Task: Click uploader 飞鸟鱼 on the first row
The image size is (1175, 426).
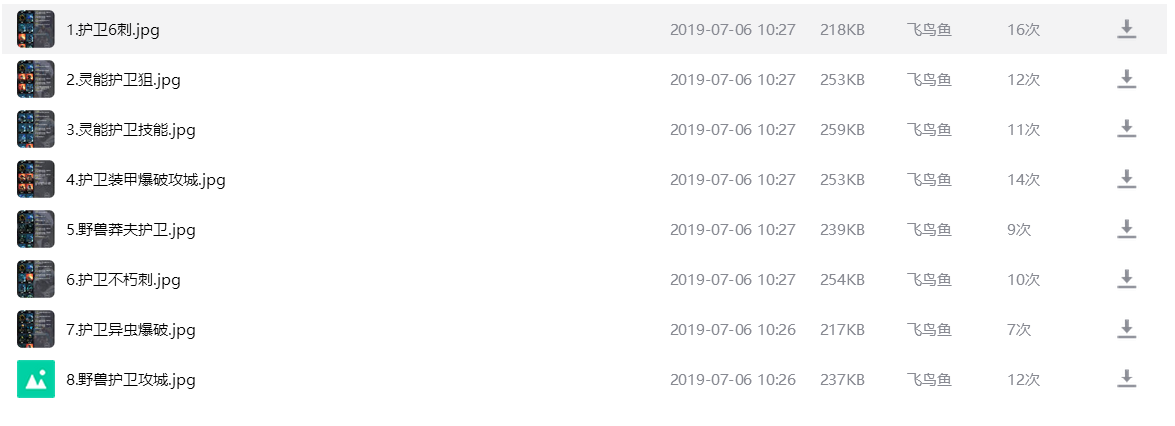Action: point(928,29)
